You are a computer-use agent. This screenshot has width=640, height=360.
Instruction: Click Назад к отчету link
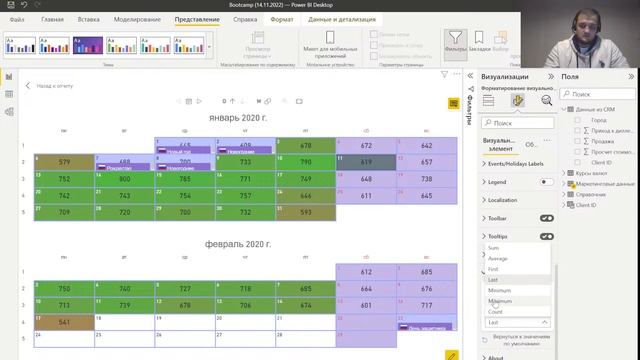tap(55, 86)
